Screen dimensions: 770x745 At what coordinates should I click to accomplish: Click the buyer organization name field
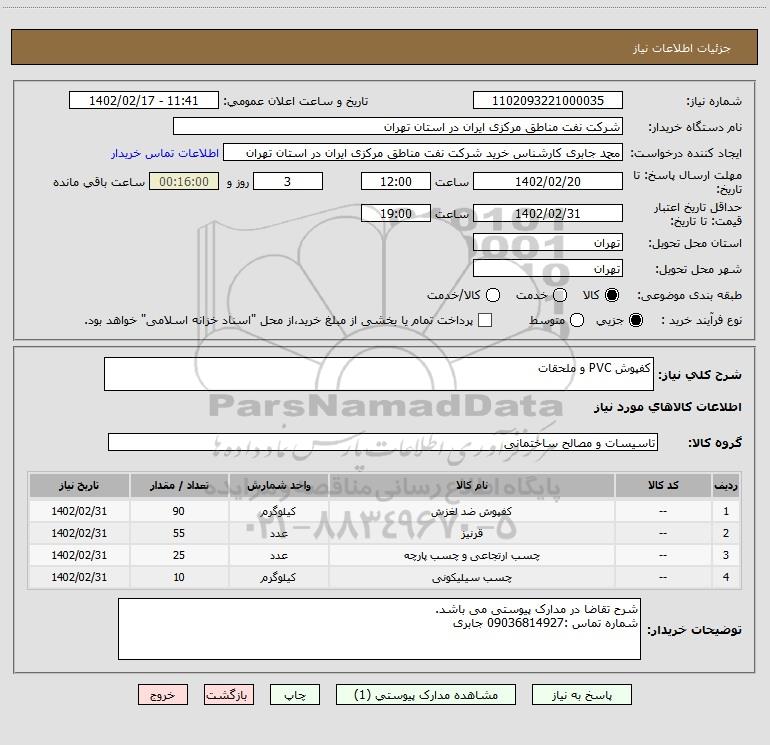click(x=398, y=127)
